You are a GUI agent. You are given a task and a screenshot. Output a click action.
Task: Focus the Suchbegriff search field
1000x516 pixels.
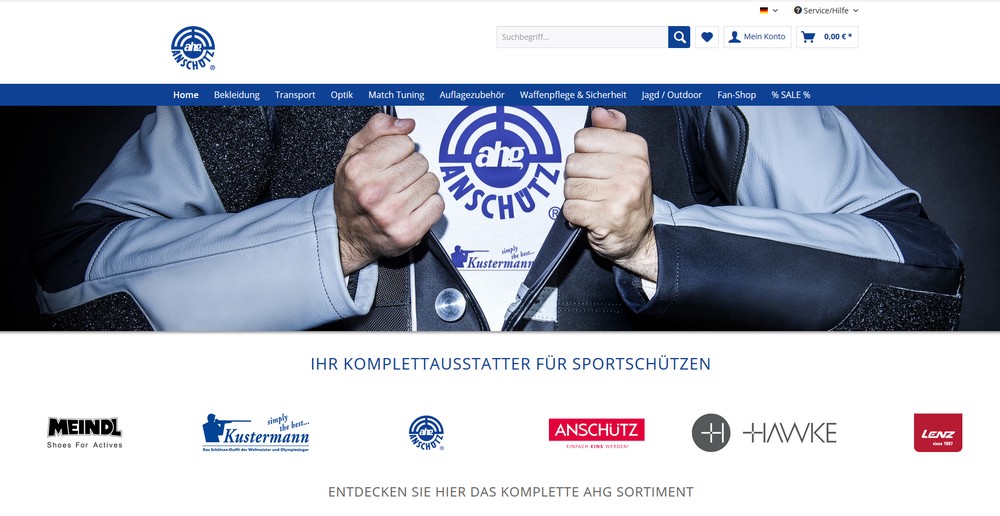pos(582,37)
